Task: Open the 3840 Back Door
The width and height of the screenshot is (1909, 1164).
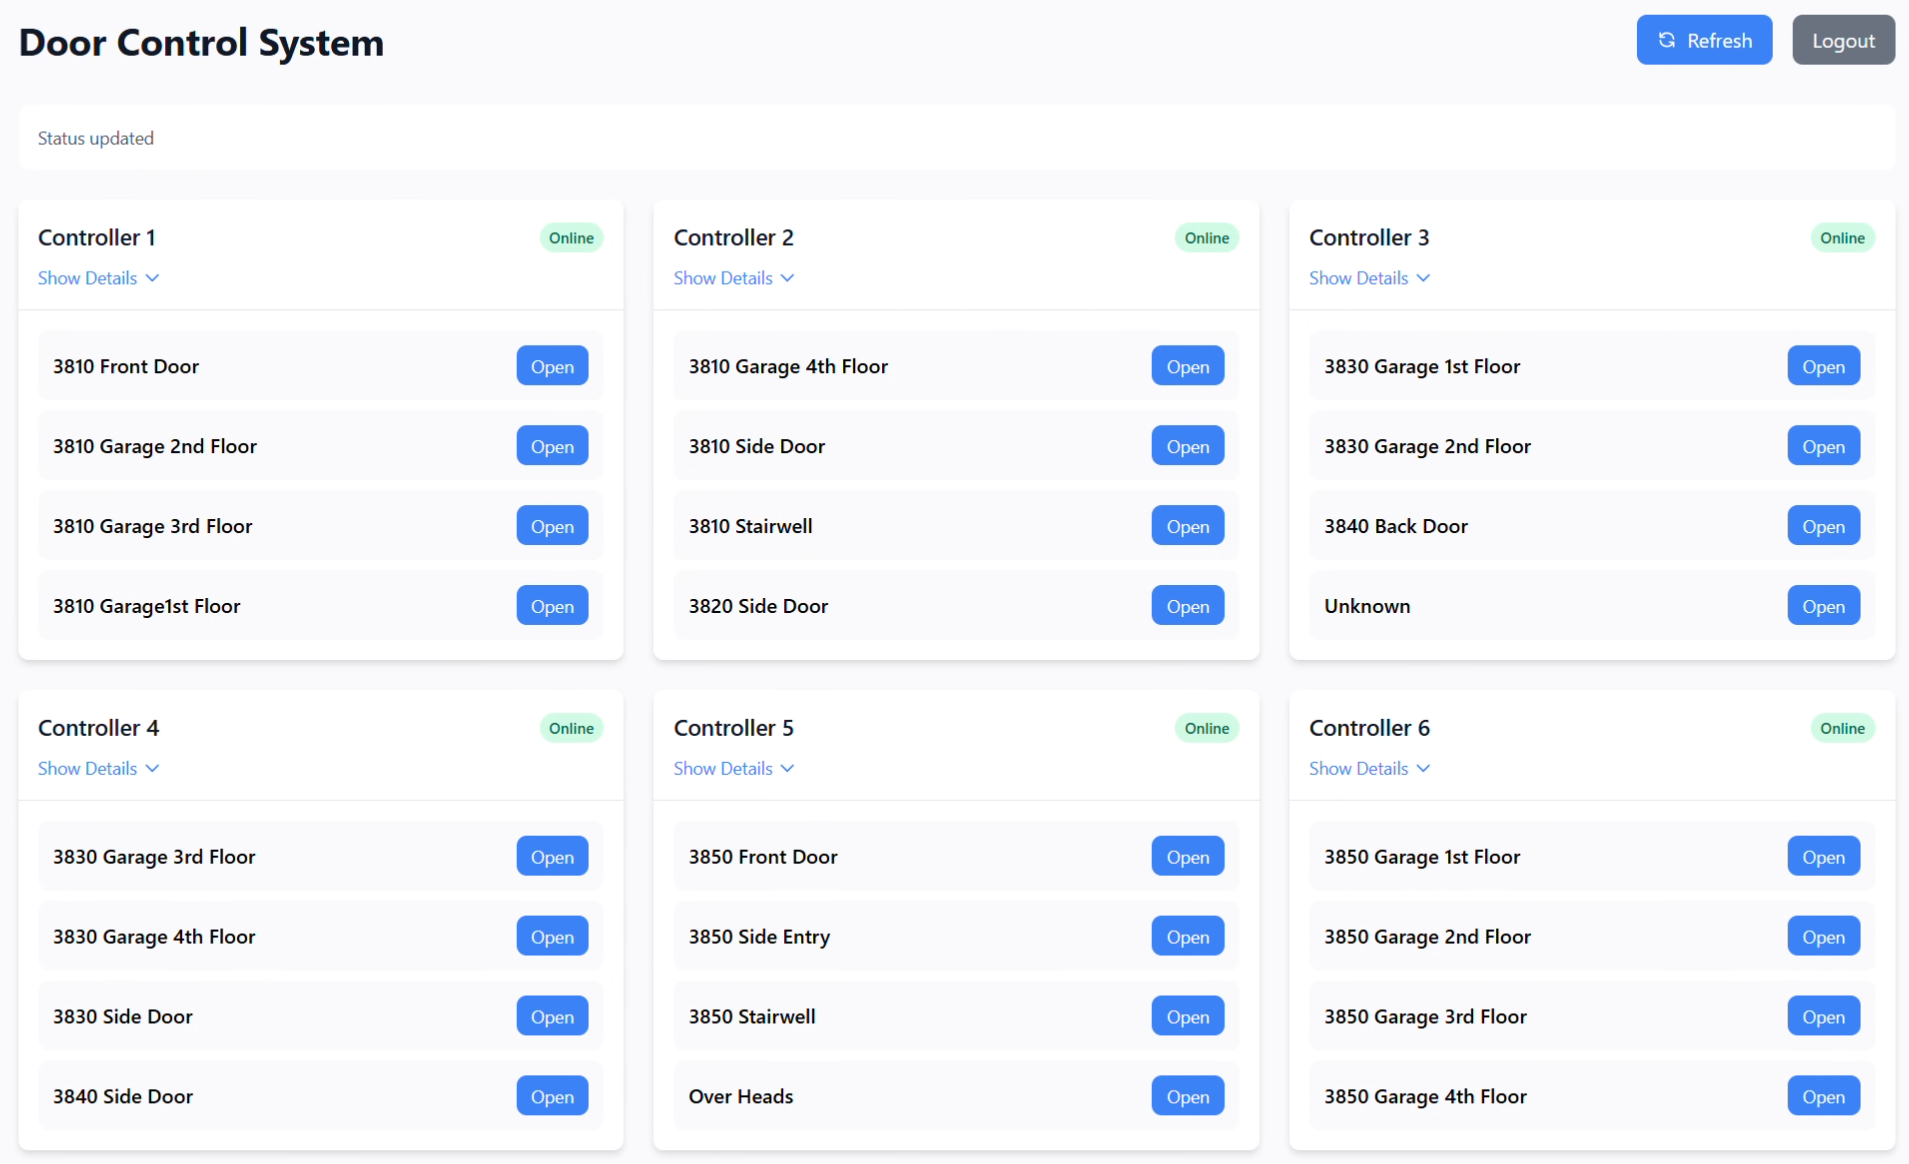Action: click(x=1822, y=526)
